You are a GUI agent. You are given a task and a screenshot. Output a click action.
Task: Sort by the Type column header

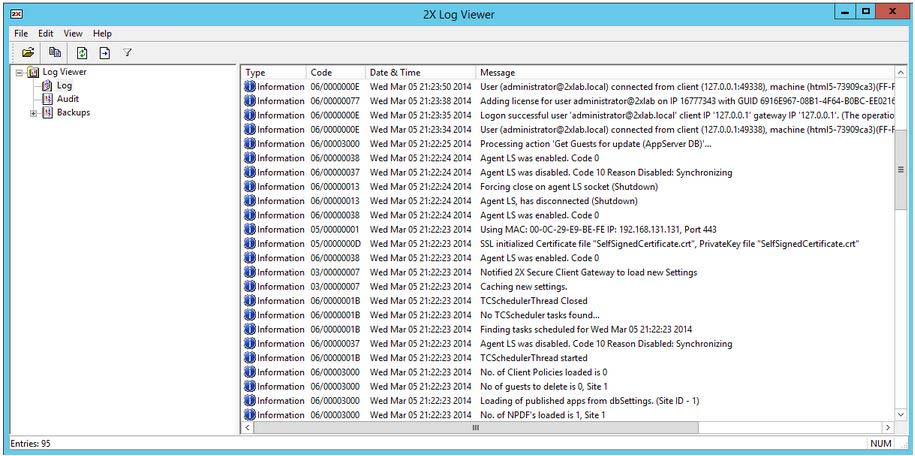[x=274, y=72]
